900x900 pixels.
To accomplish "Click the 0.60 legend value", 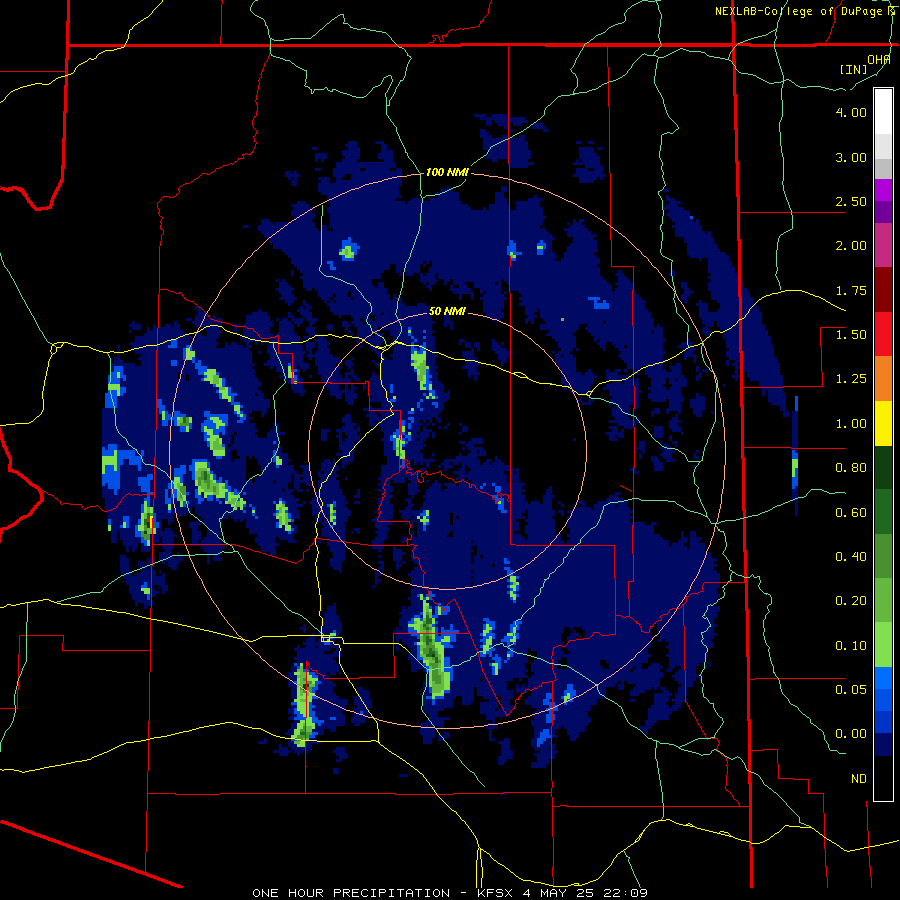I will [851, 513].
